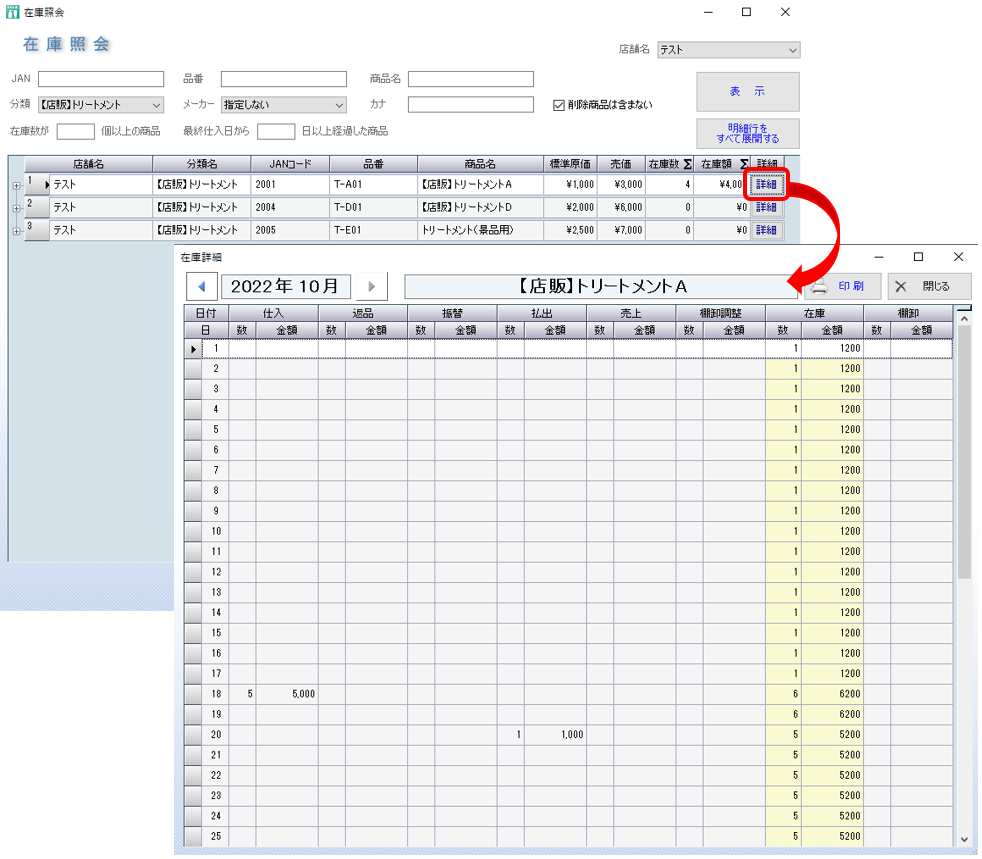
Task: Click the JAN input field
Action: (x=101, y=79)
